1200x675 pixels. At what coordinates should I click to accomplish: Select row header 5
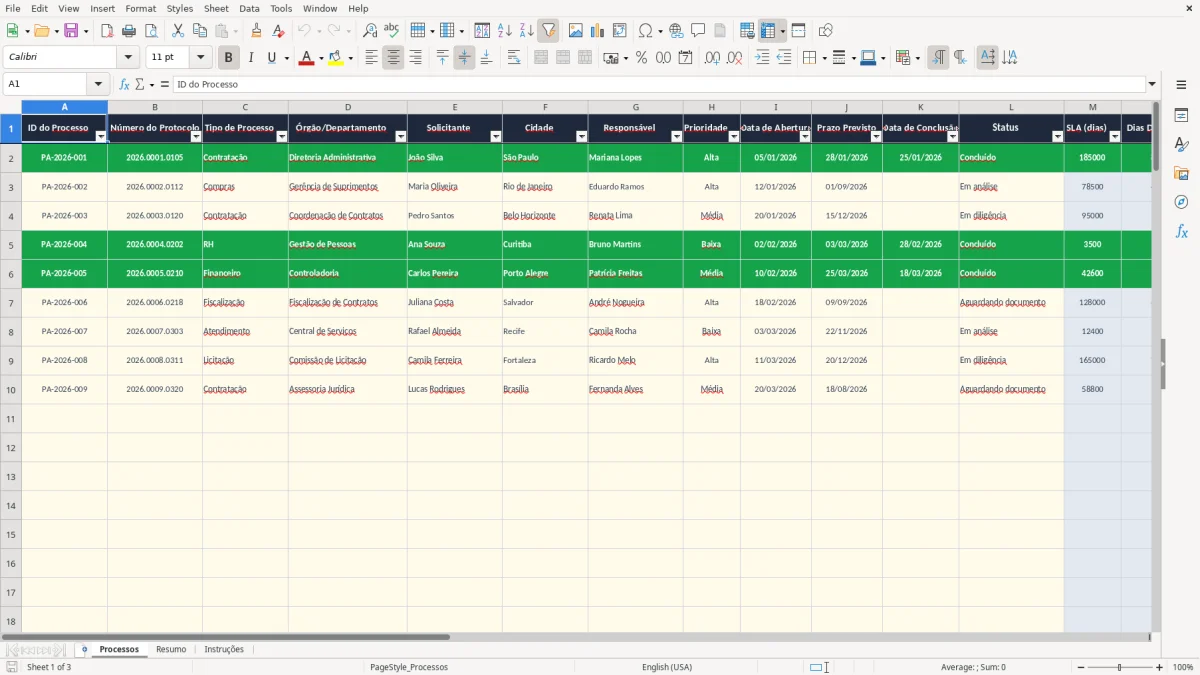pyautogui.click(x=11, y=245)
